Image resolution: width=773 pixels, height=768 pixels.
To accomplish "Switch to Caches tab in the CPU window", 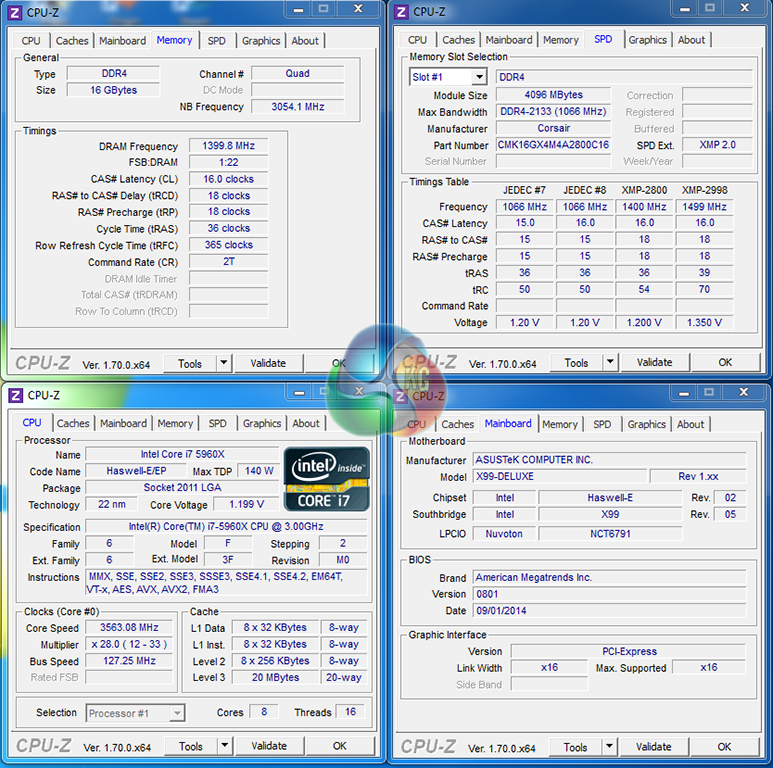I will pyautogui.click(x=72, y=424).
